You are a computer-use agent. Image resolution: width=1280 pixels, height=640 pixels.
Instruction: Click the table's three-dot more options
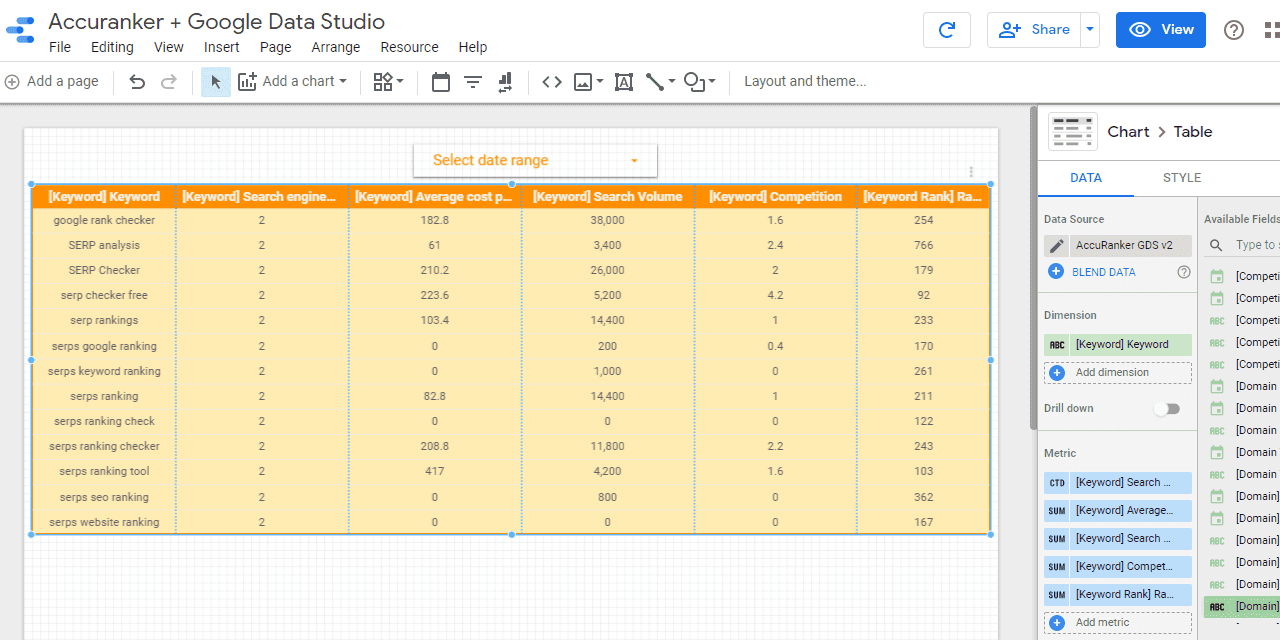(x=971, y=172)
